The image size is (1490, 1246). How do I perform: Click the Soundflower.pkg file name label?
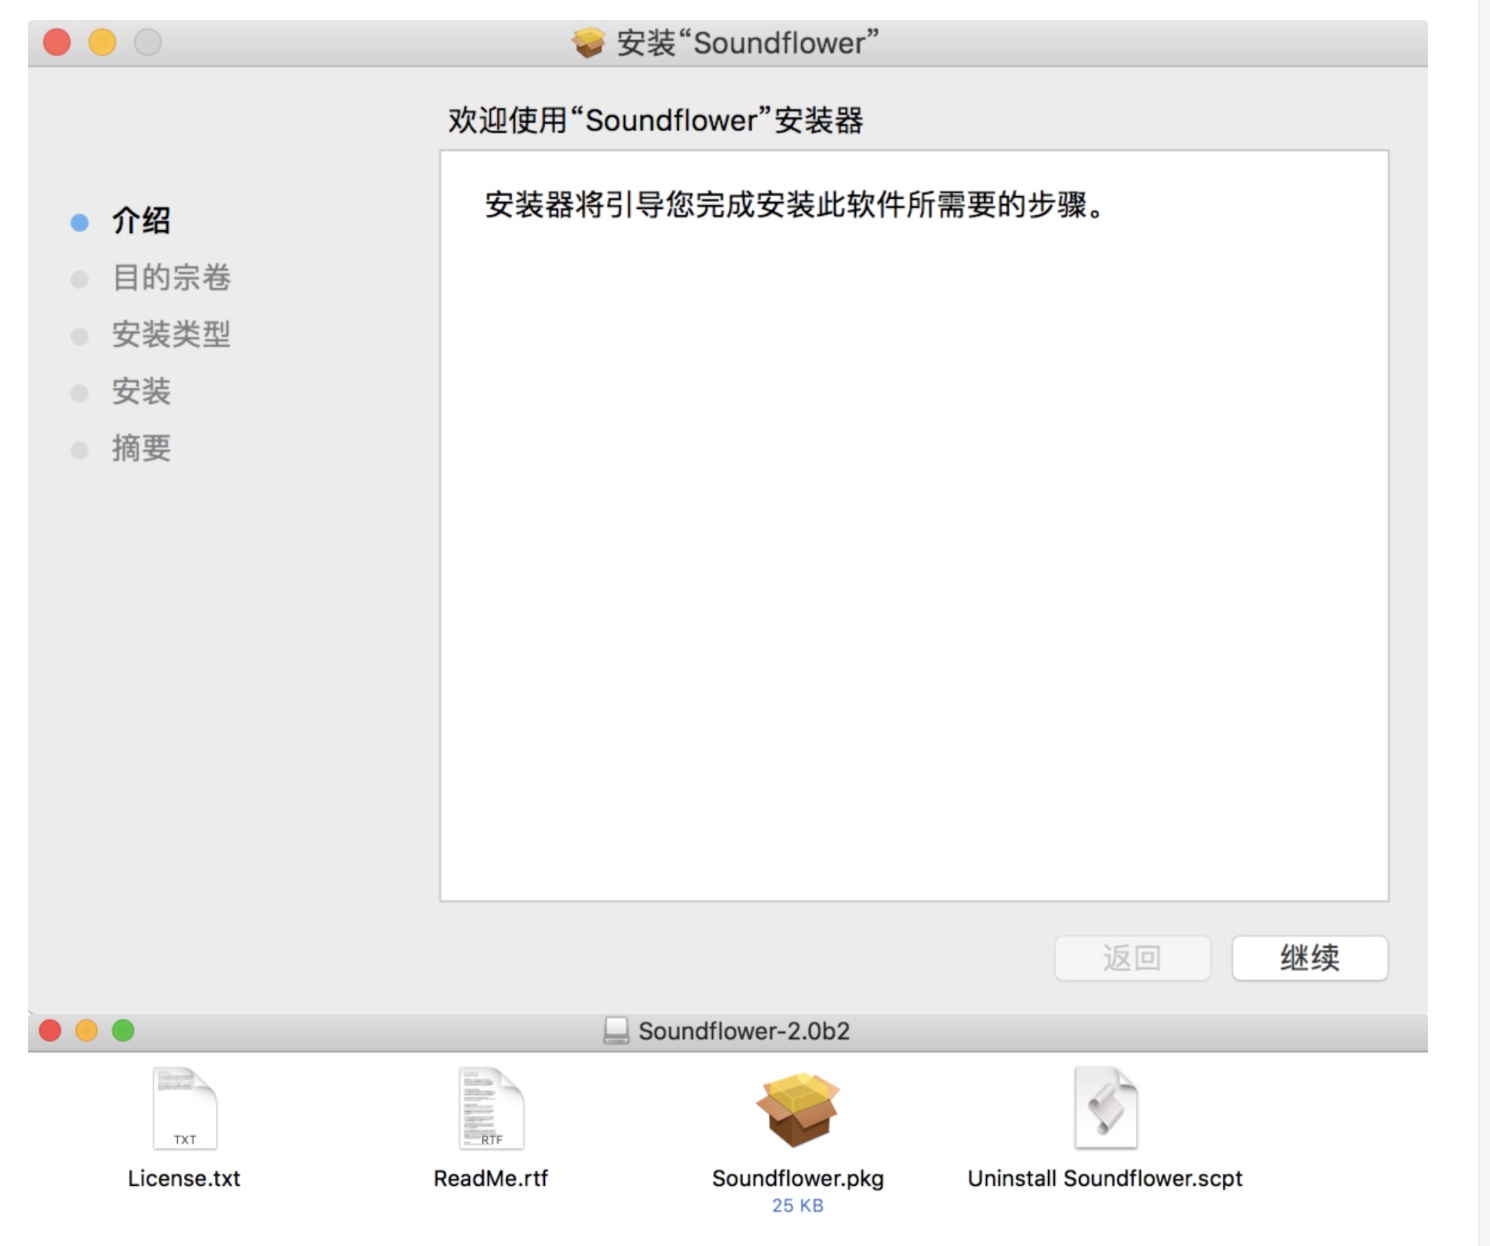point(798,1179)
